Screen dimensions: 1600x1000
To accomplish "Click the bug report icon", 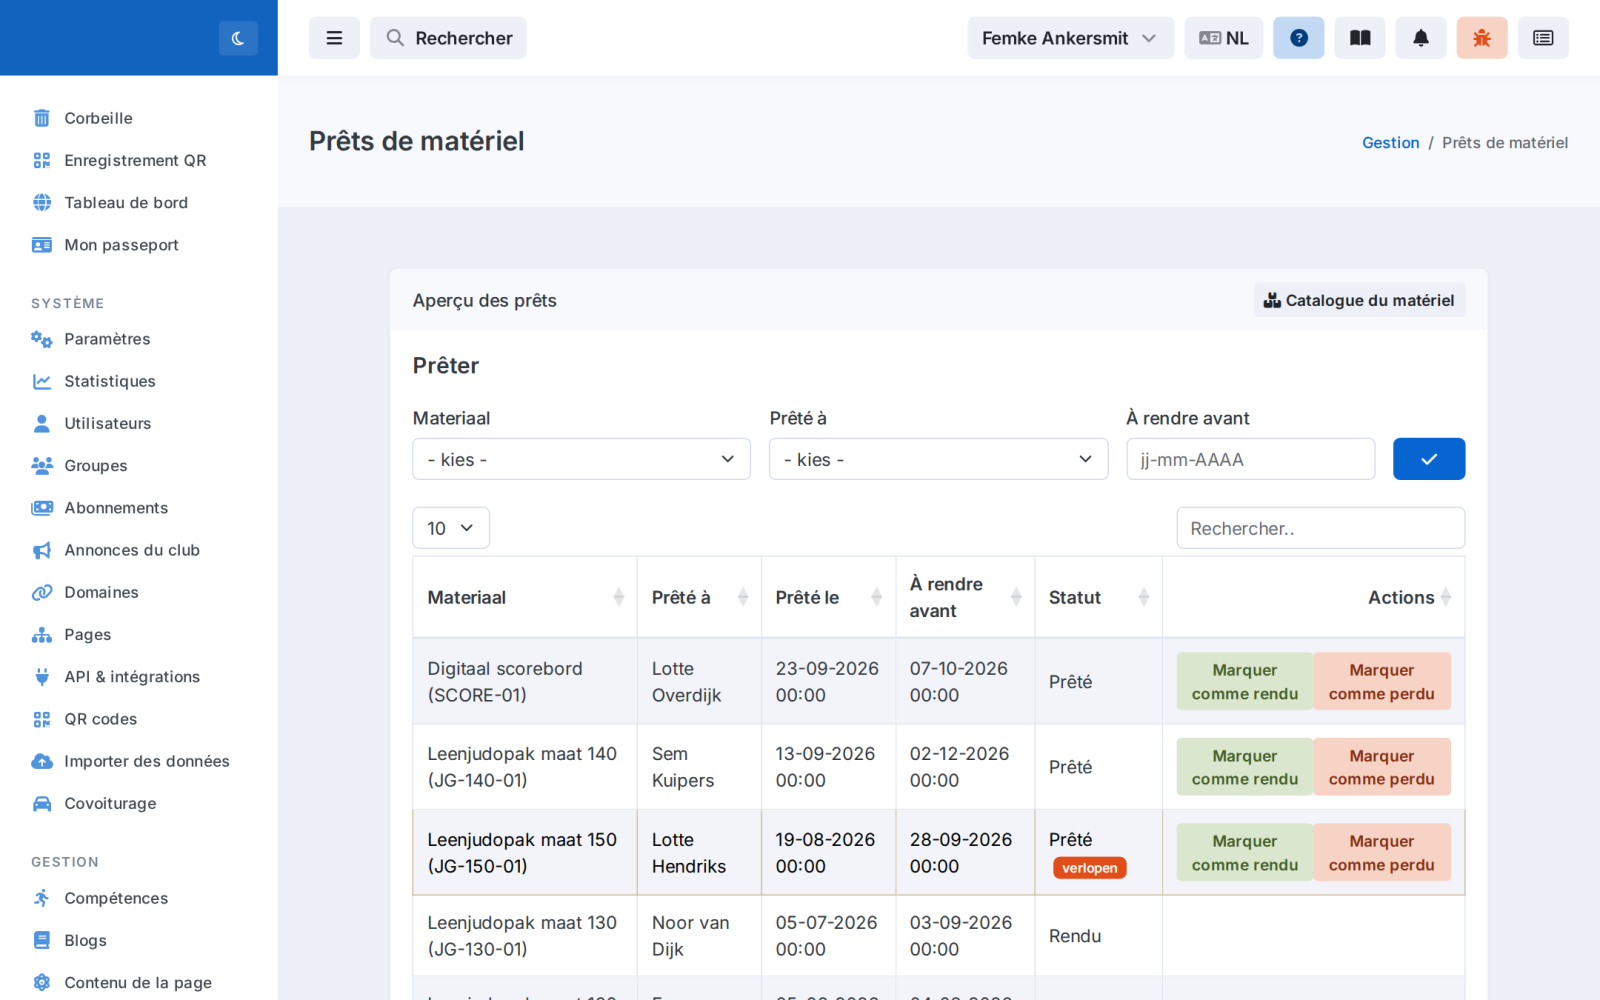I will click(x=1481, y=38).
